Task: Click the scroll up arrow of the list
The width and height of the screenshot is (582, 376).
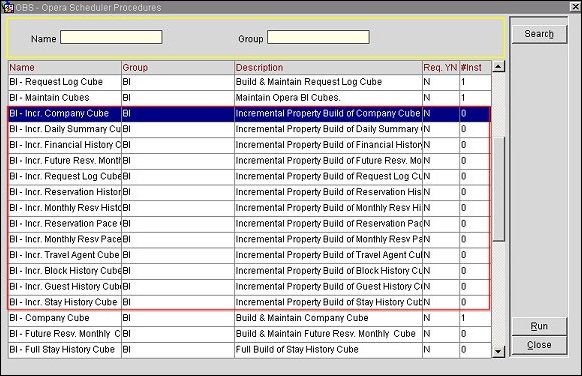Action: click(x=498, y=67)
